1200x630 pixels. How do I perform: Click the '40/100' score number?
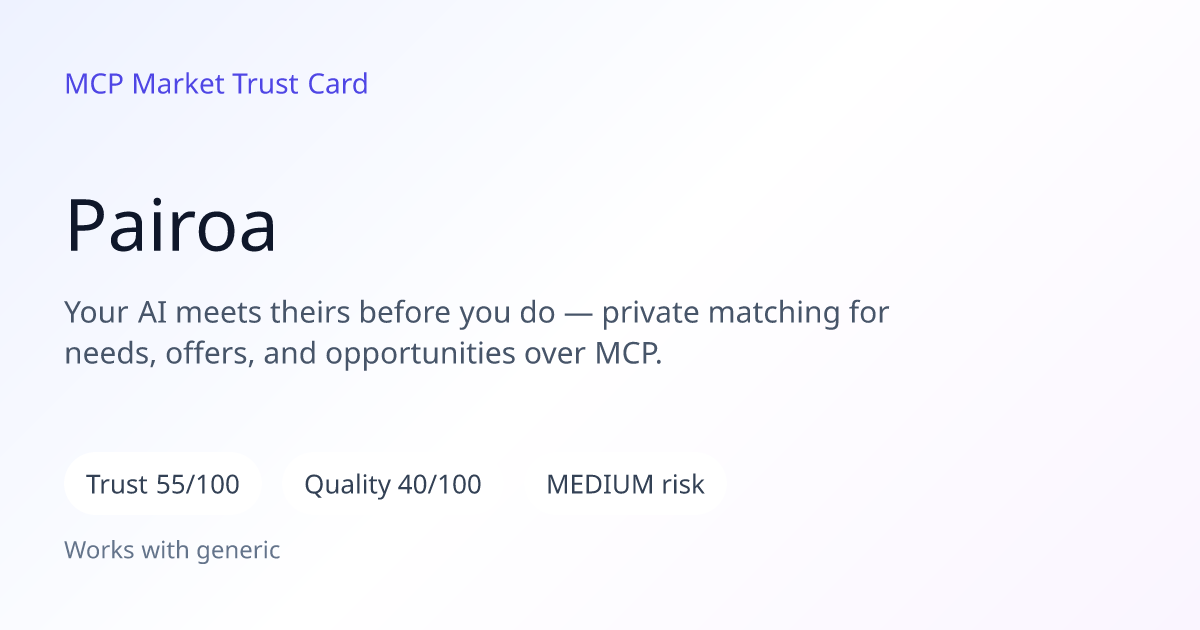point(439,485)
